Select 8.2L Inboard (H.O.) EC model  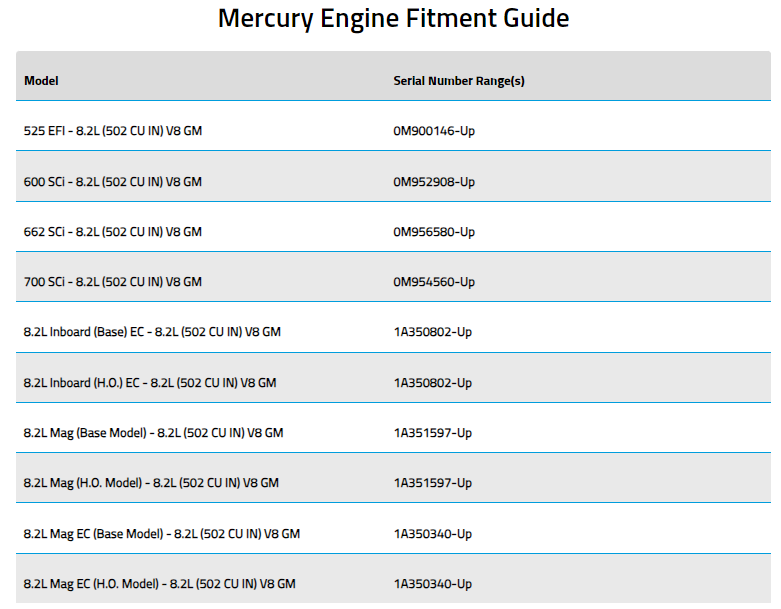pos(150,383)
